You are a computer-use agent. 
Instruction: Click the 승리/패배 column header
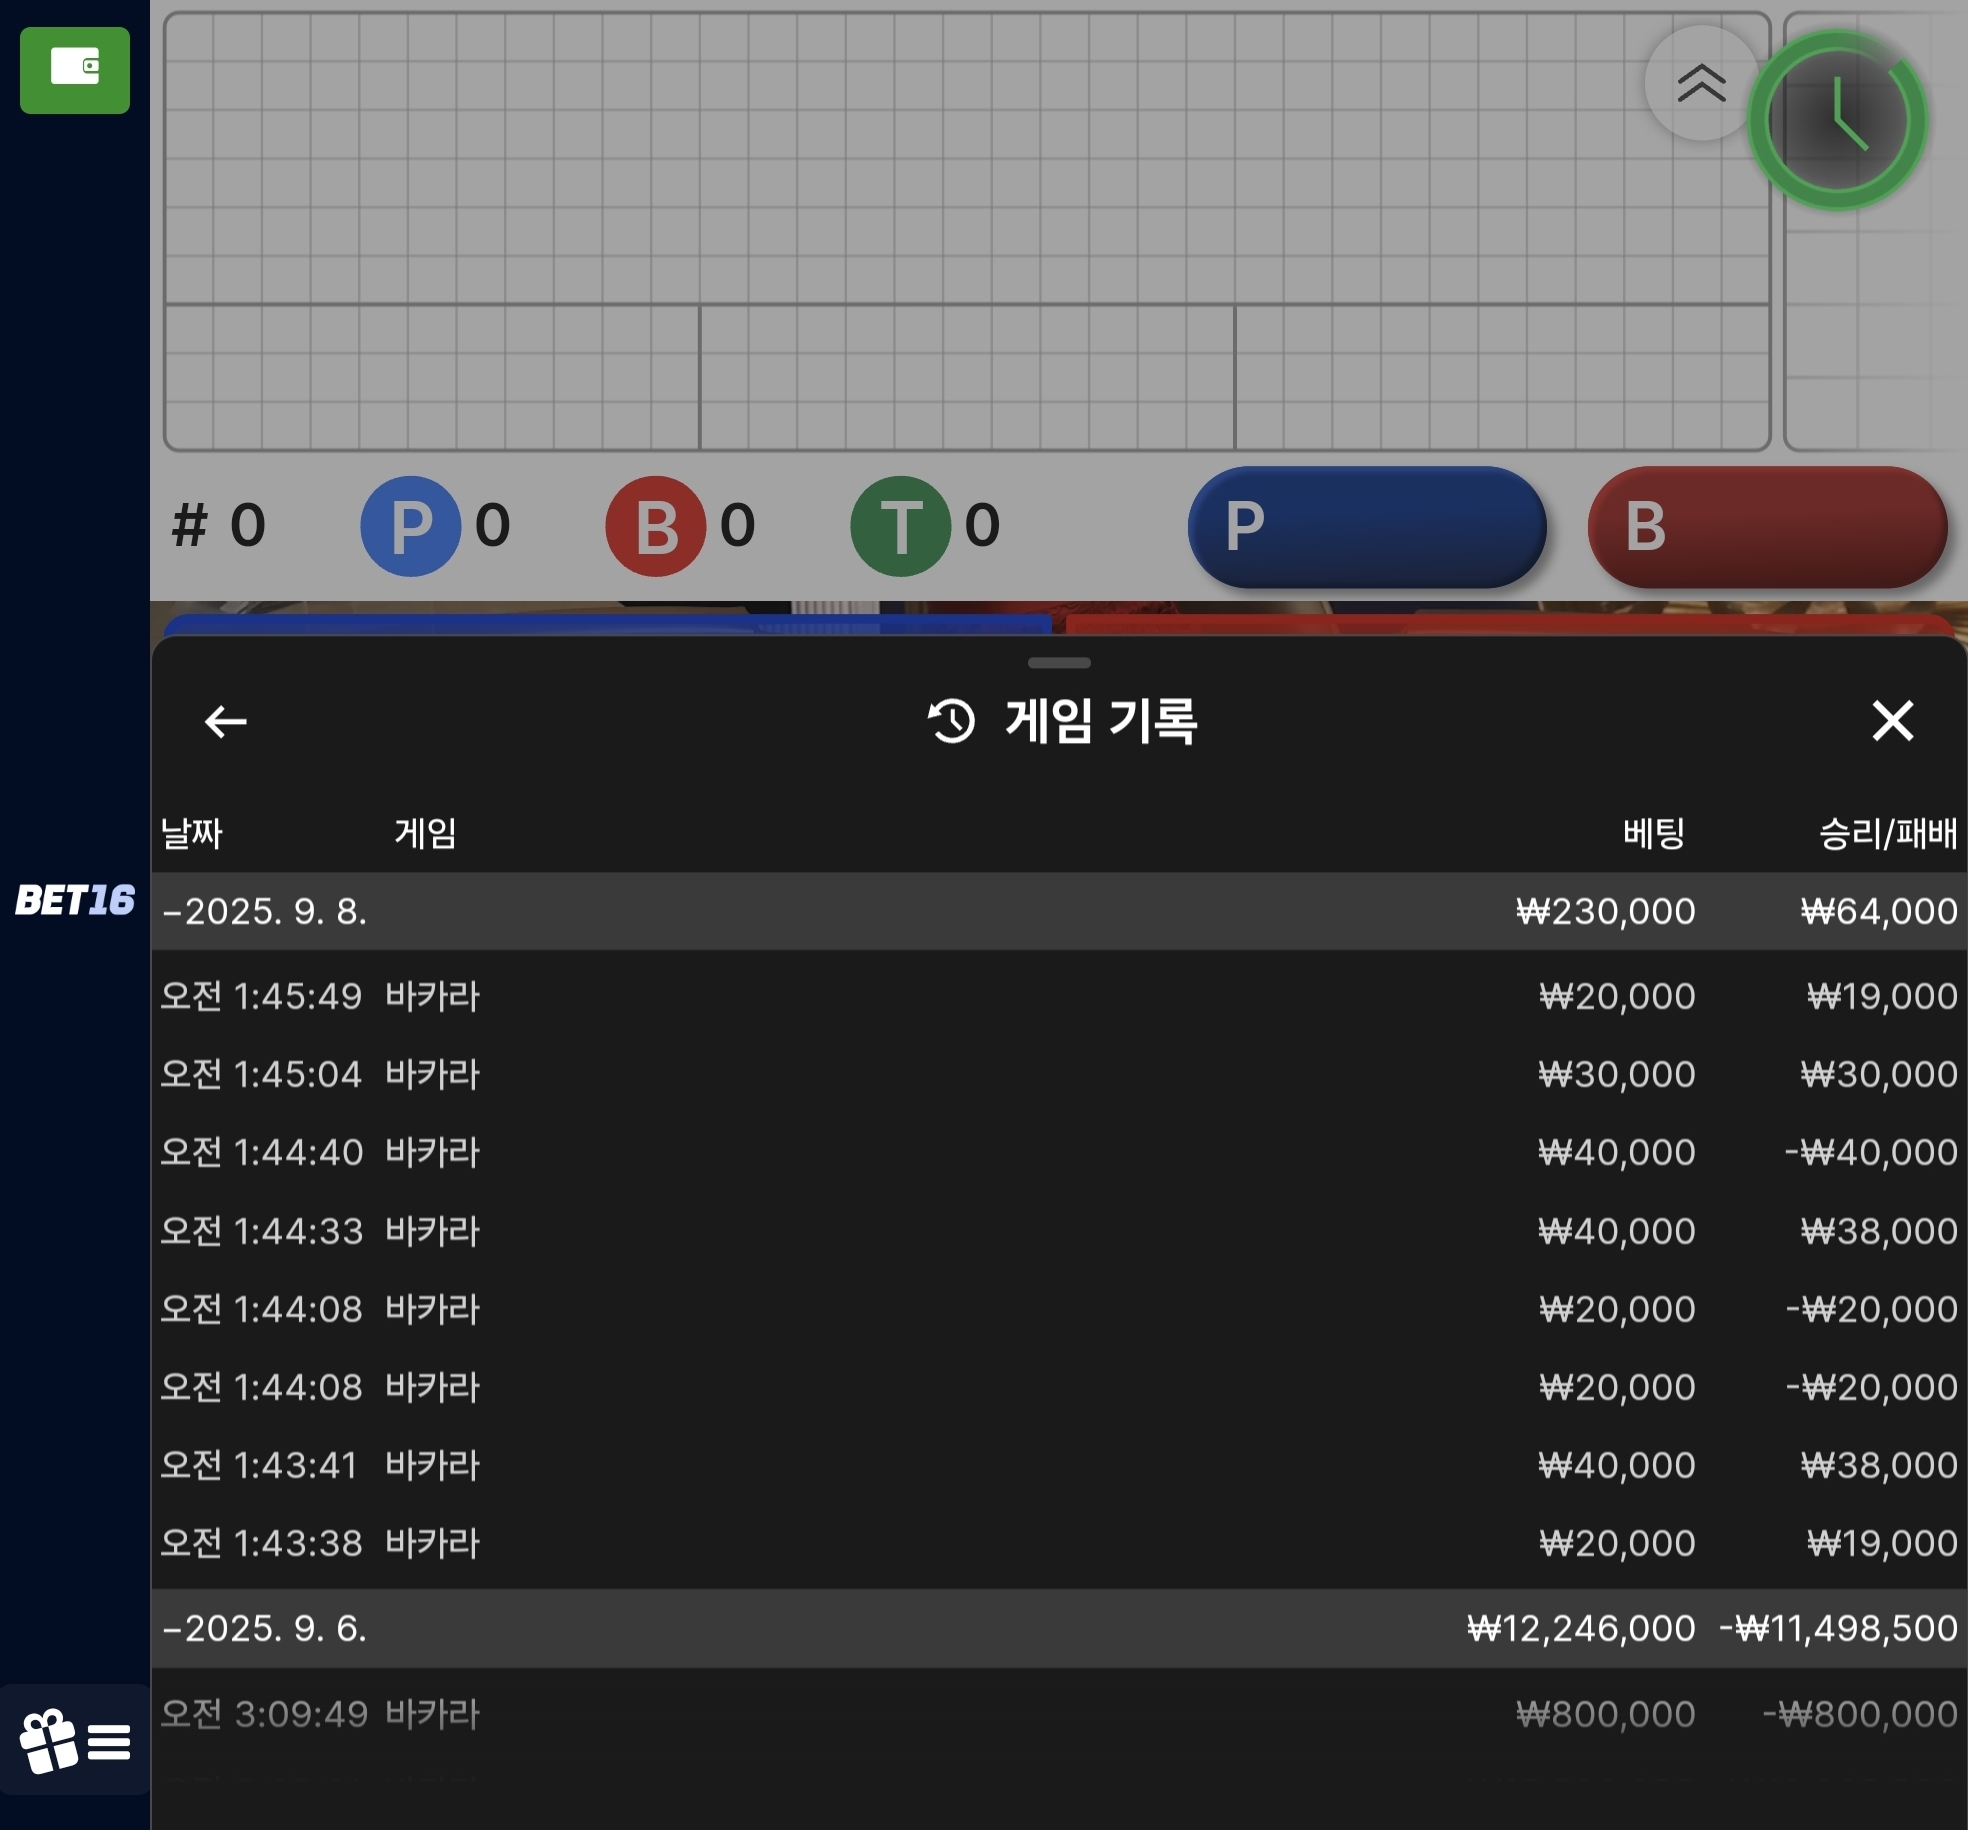(x=1888, y=833)
